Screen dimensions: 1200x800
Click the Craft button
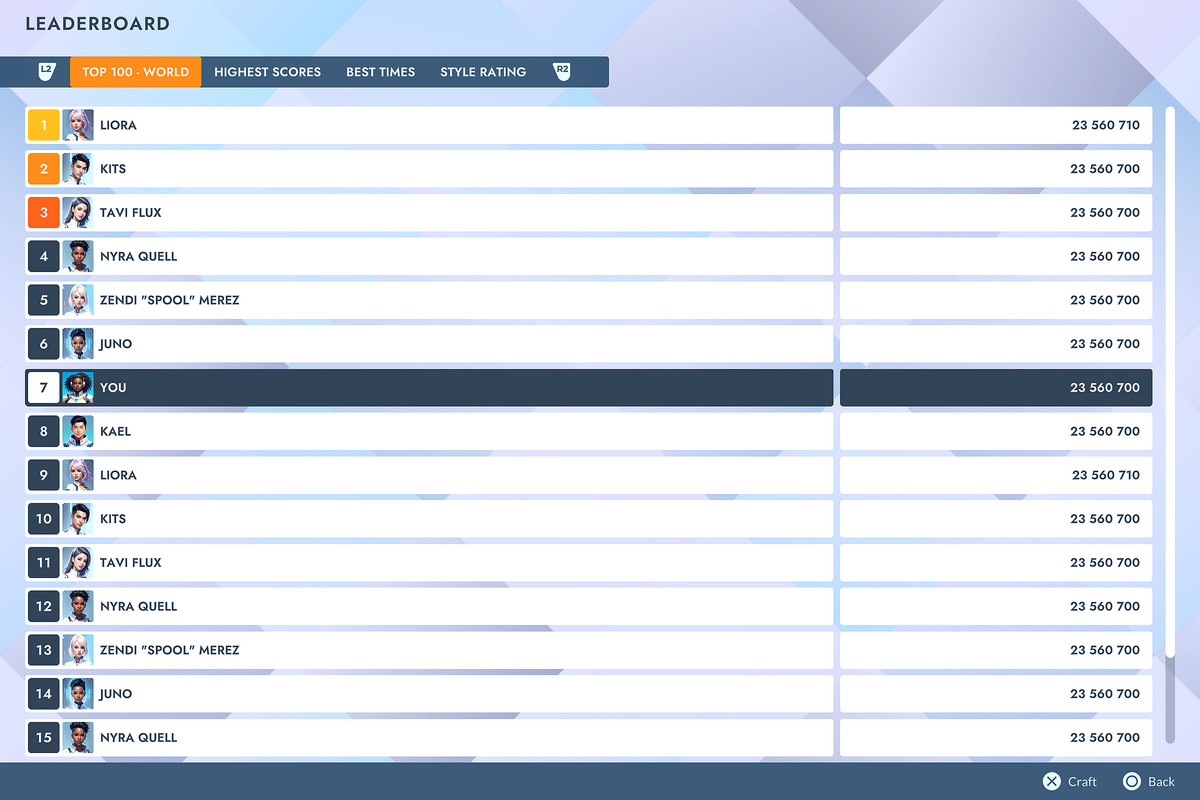1069,781
